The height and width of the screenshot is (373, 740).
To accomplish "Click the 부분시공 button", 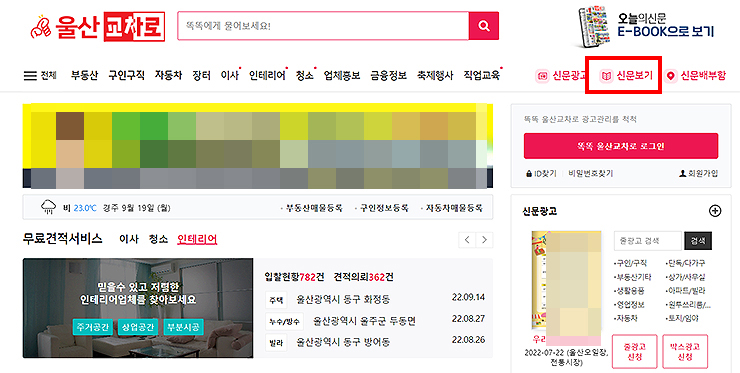I will click(x=183, y=327).
